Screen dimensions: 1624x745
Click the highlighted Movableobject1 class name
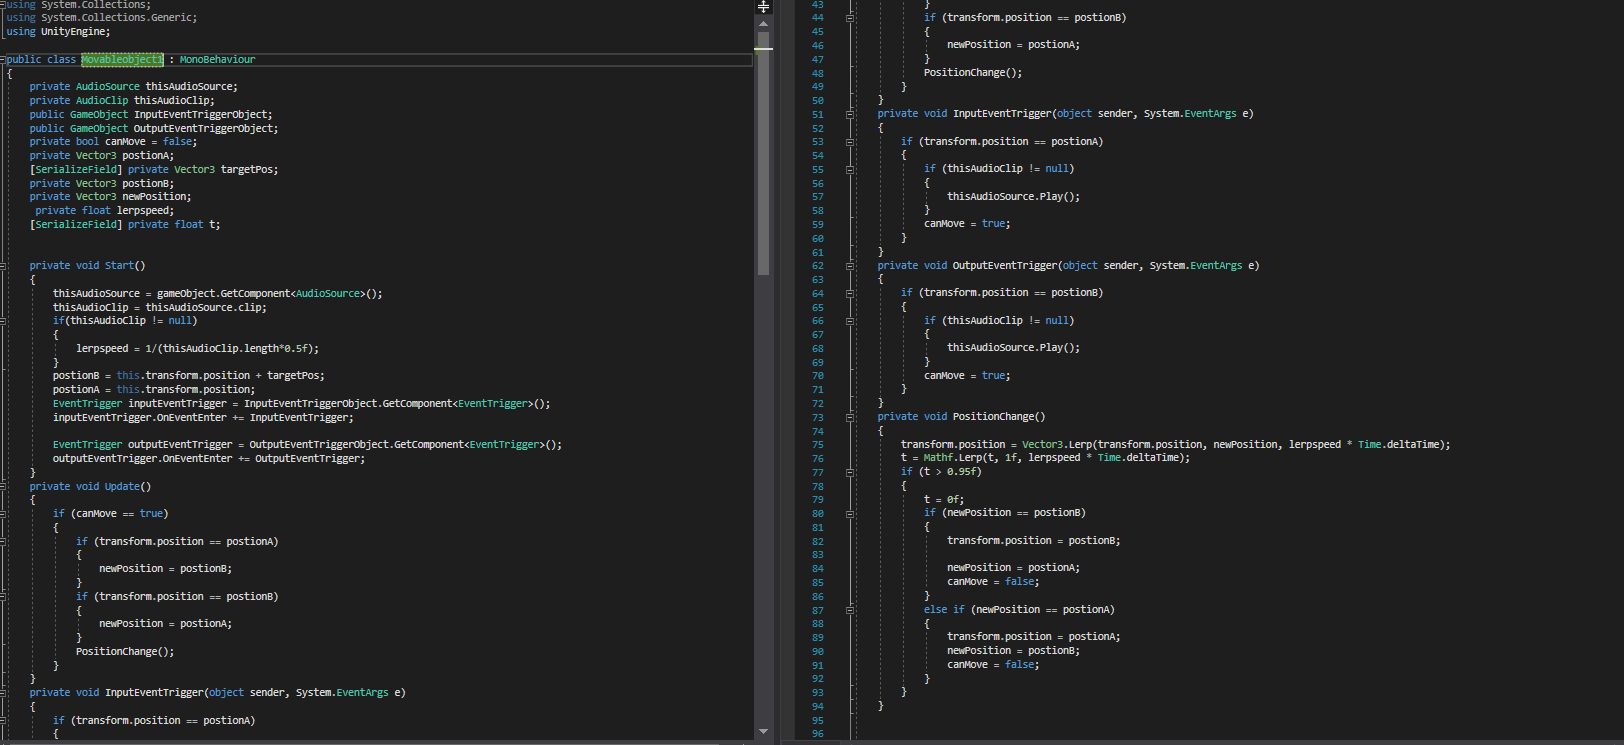coord(122,60)
